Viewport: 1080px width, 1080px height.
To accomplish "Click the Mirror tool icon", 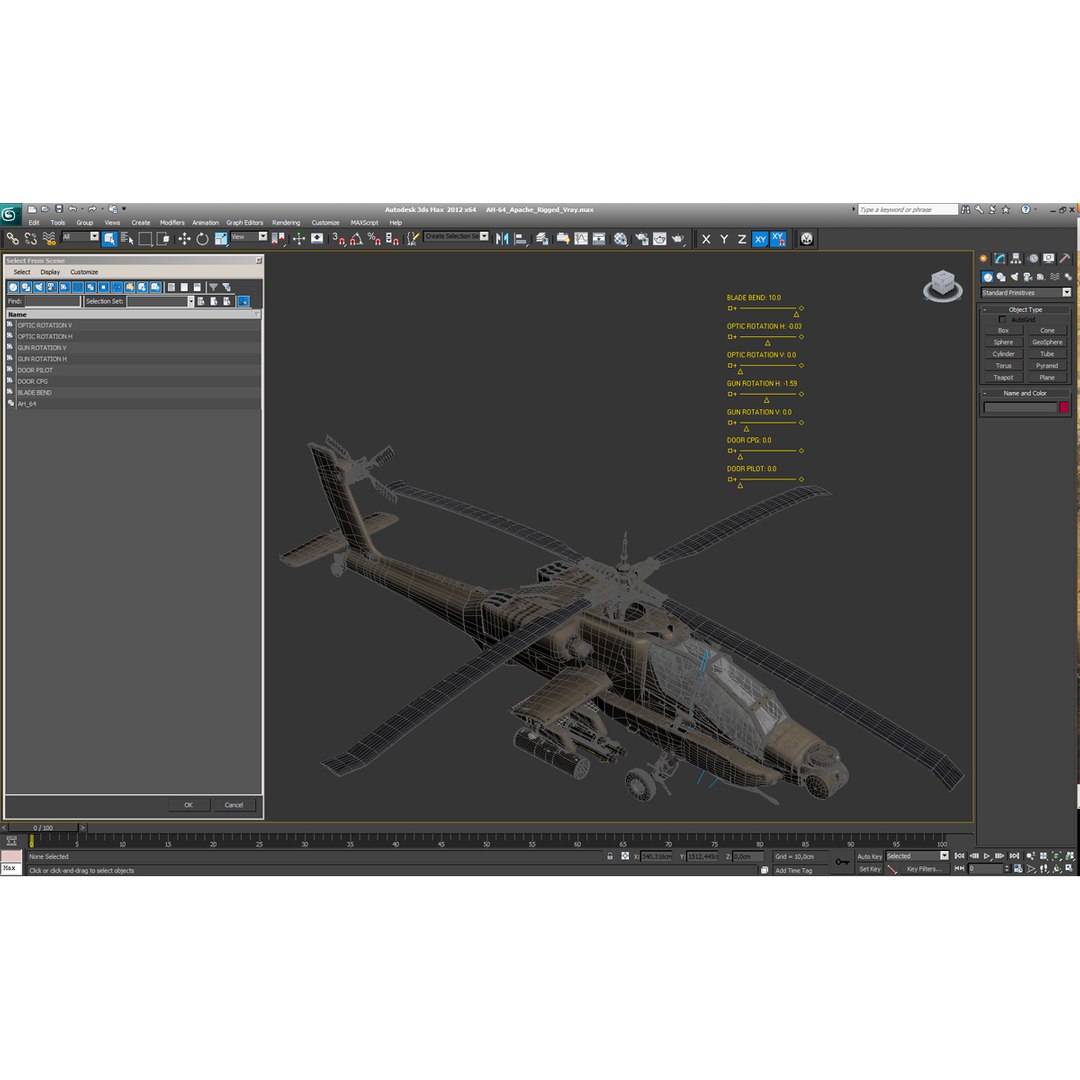I will pos(502,239).
